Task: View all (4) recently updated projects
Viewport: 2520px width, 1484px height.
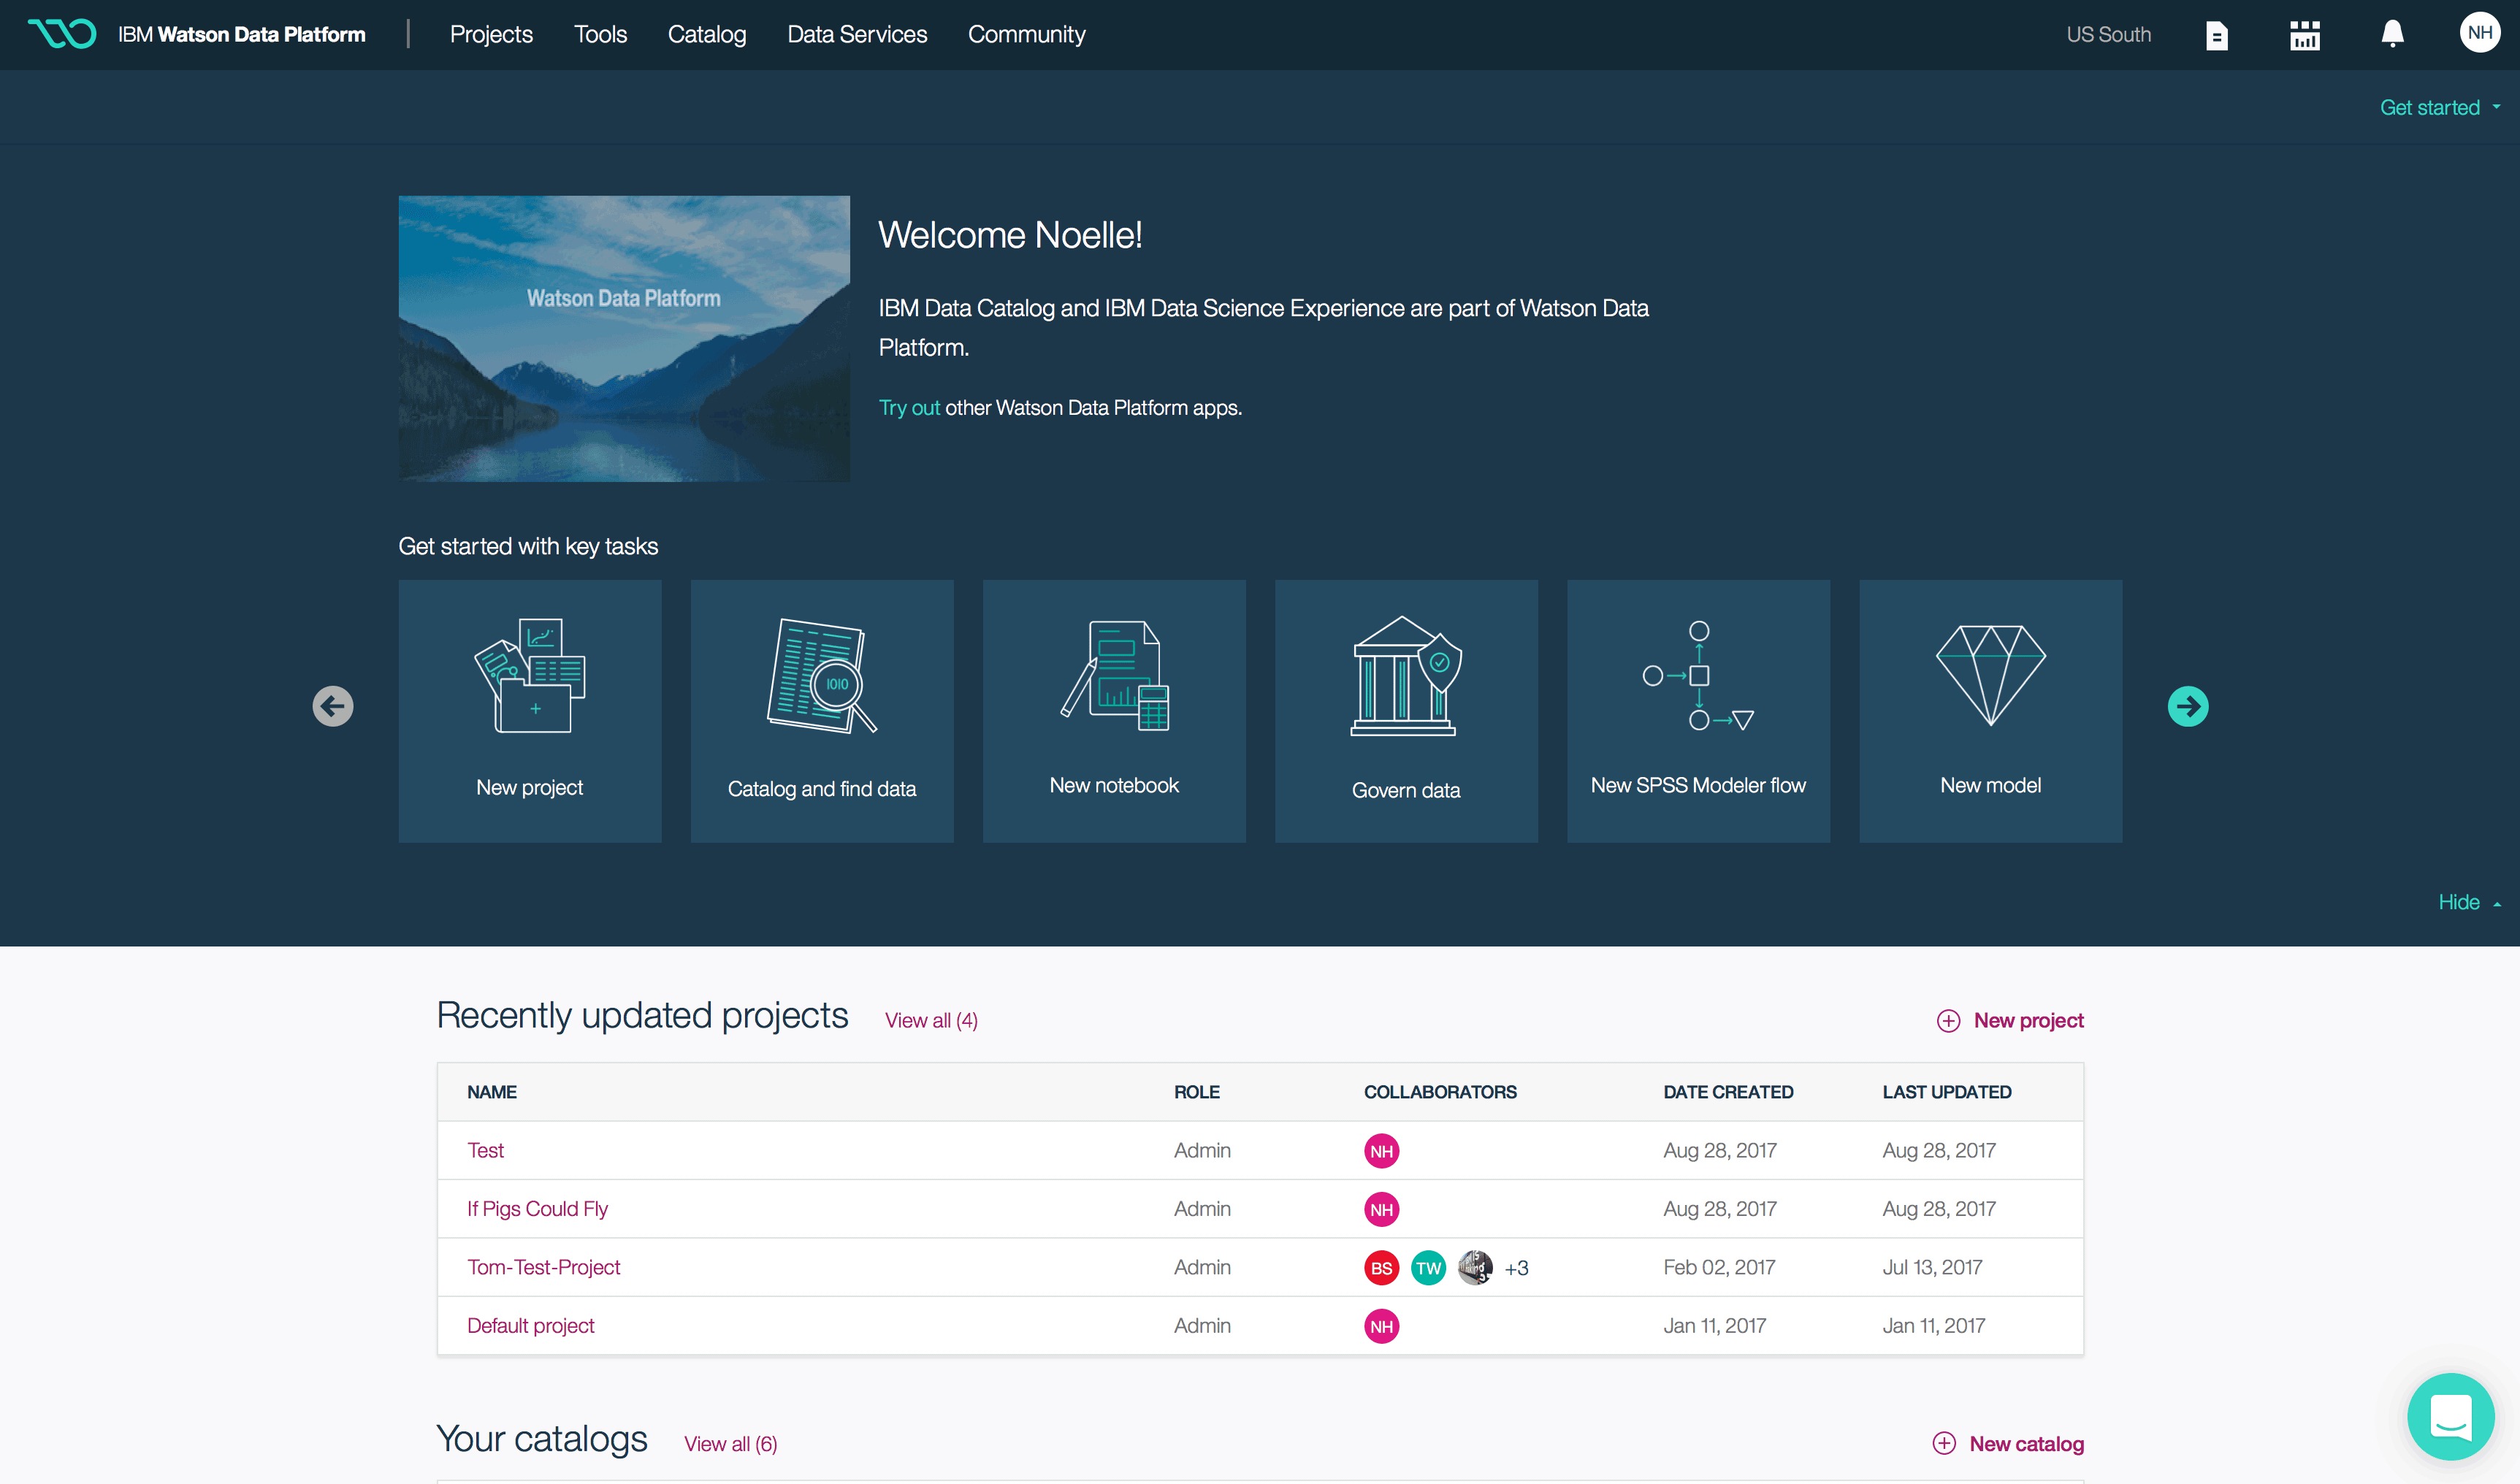Action: [931, 1020]
